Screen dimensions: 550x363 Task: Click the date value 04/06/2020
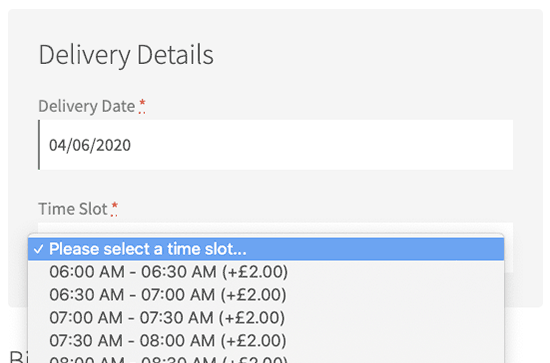pos(90,145)
